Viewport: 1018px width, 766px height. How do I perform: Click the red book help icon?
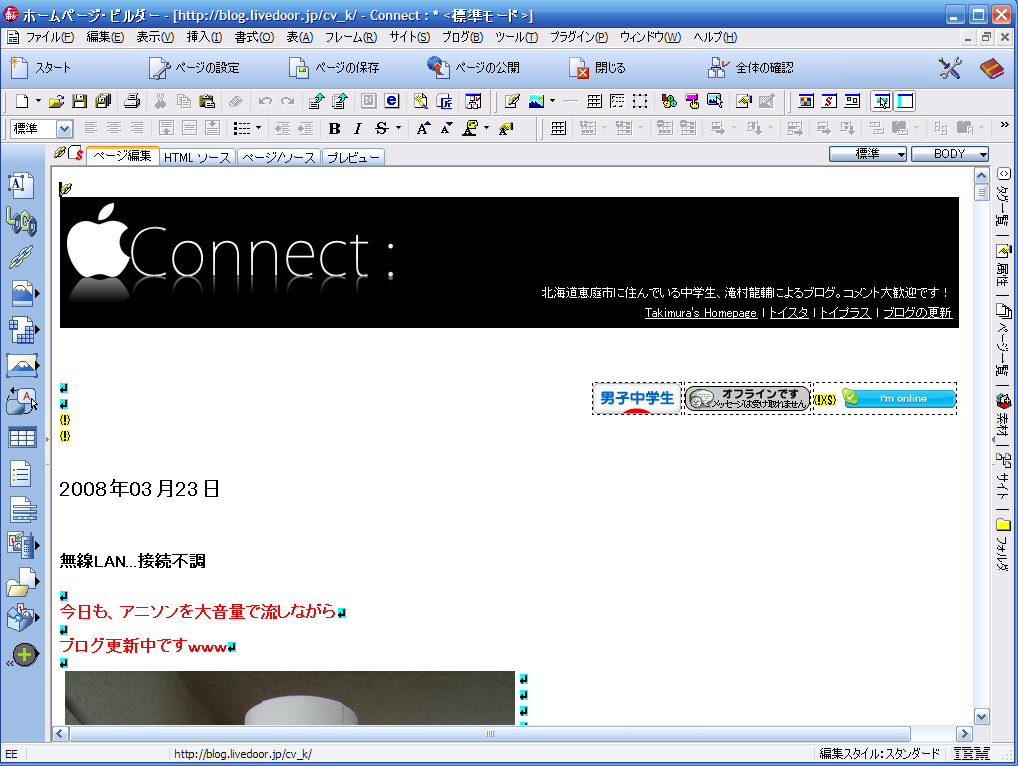pos(991,68)
